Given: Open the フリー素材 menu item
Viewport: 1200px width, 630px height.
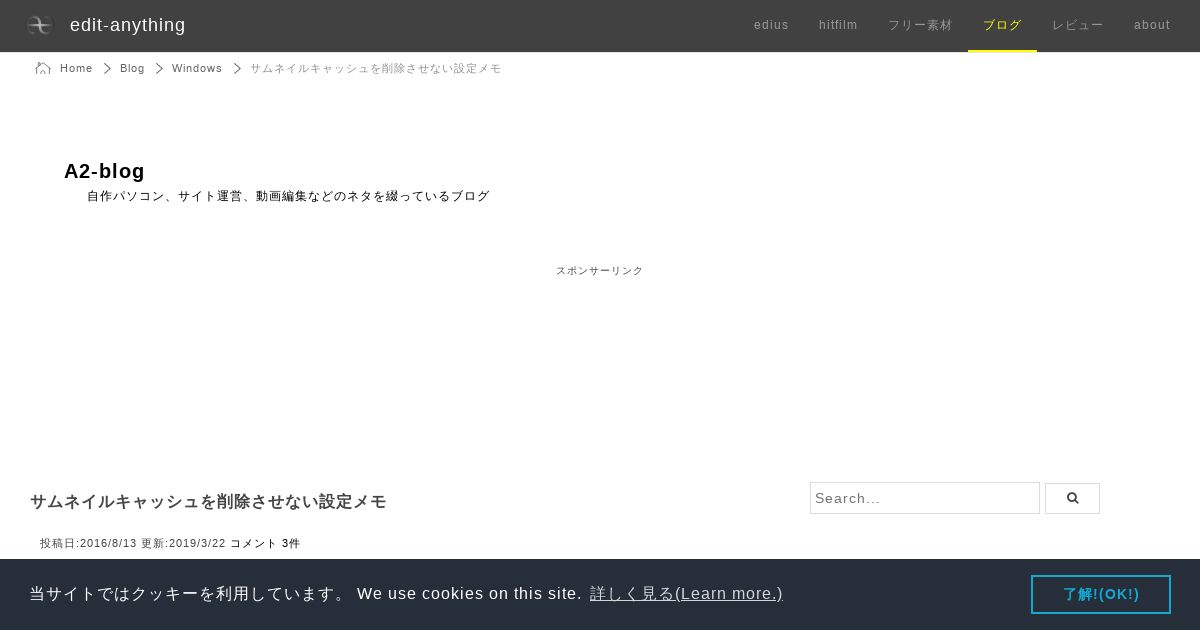Looking at the screenshot, I should click(920, 25).
